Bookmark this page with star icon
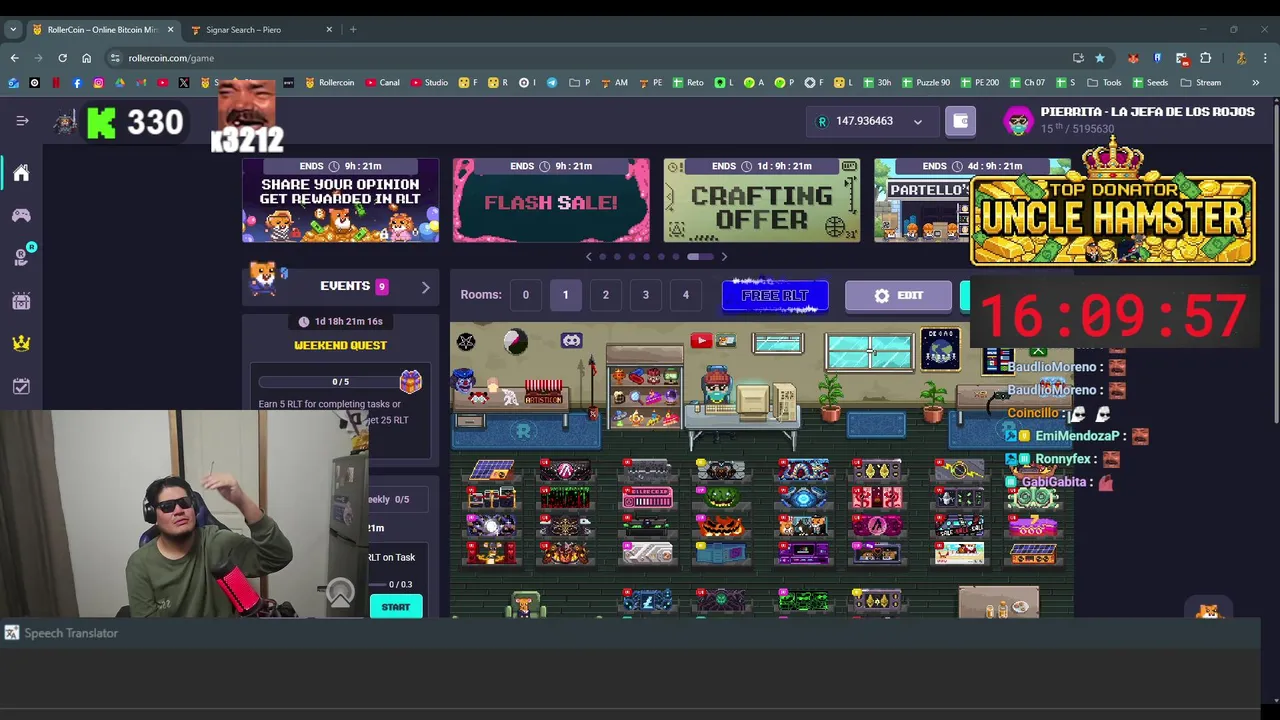Screen dimensions: 1280x720 [x=1099, y=58]
